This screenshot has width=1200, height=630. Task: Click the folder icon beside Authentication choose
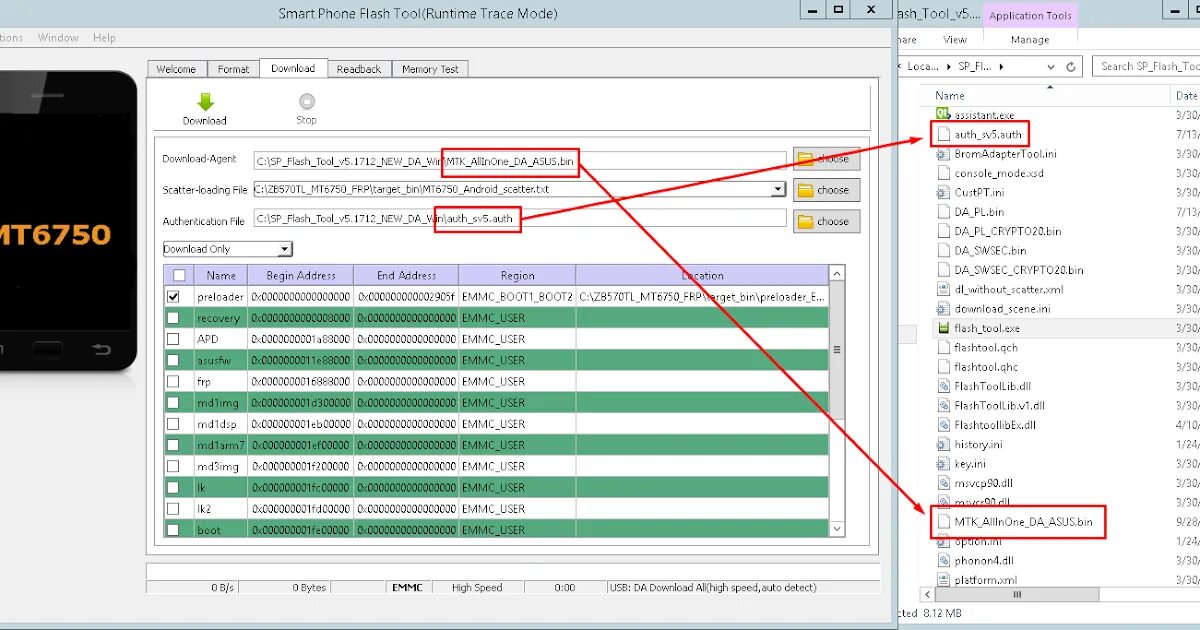(x=805, y=221)
